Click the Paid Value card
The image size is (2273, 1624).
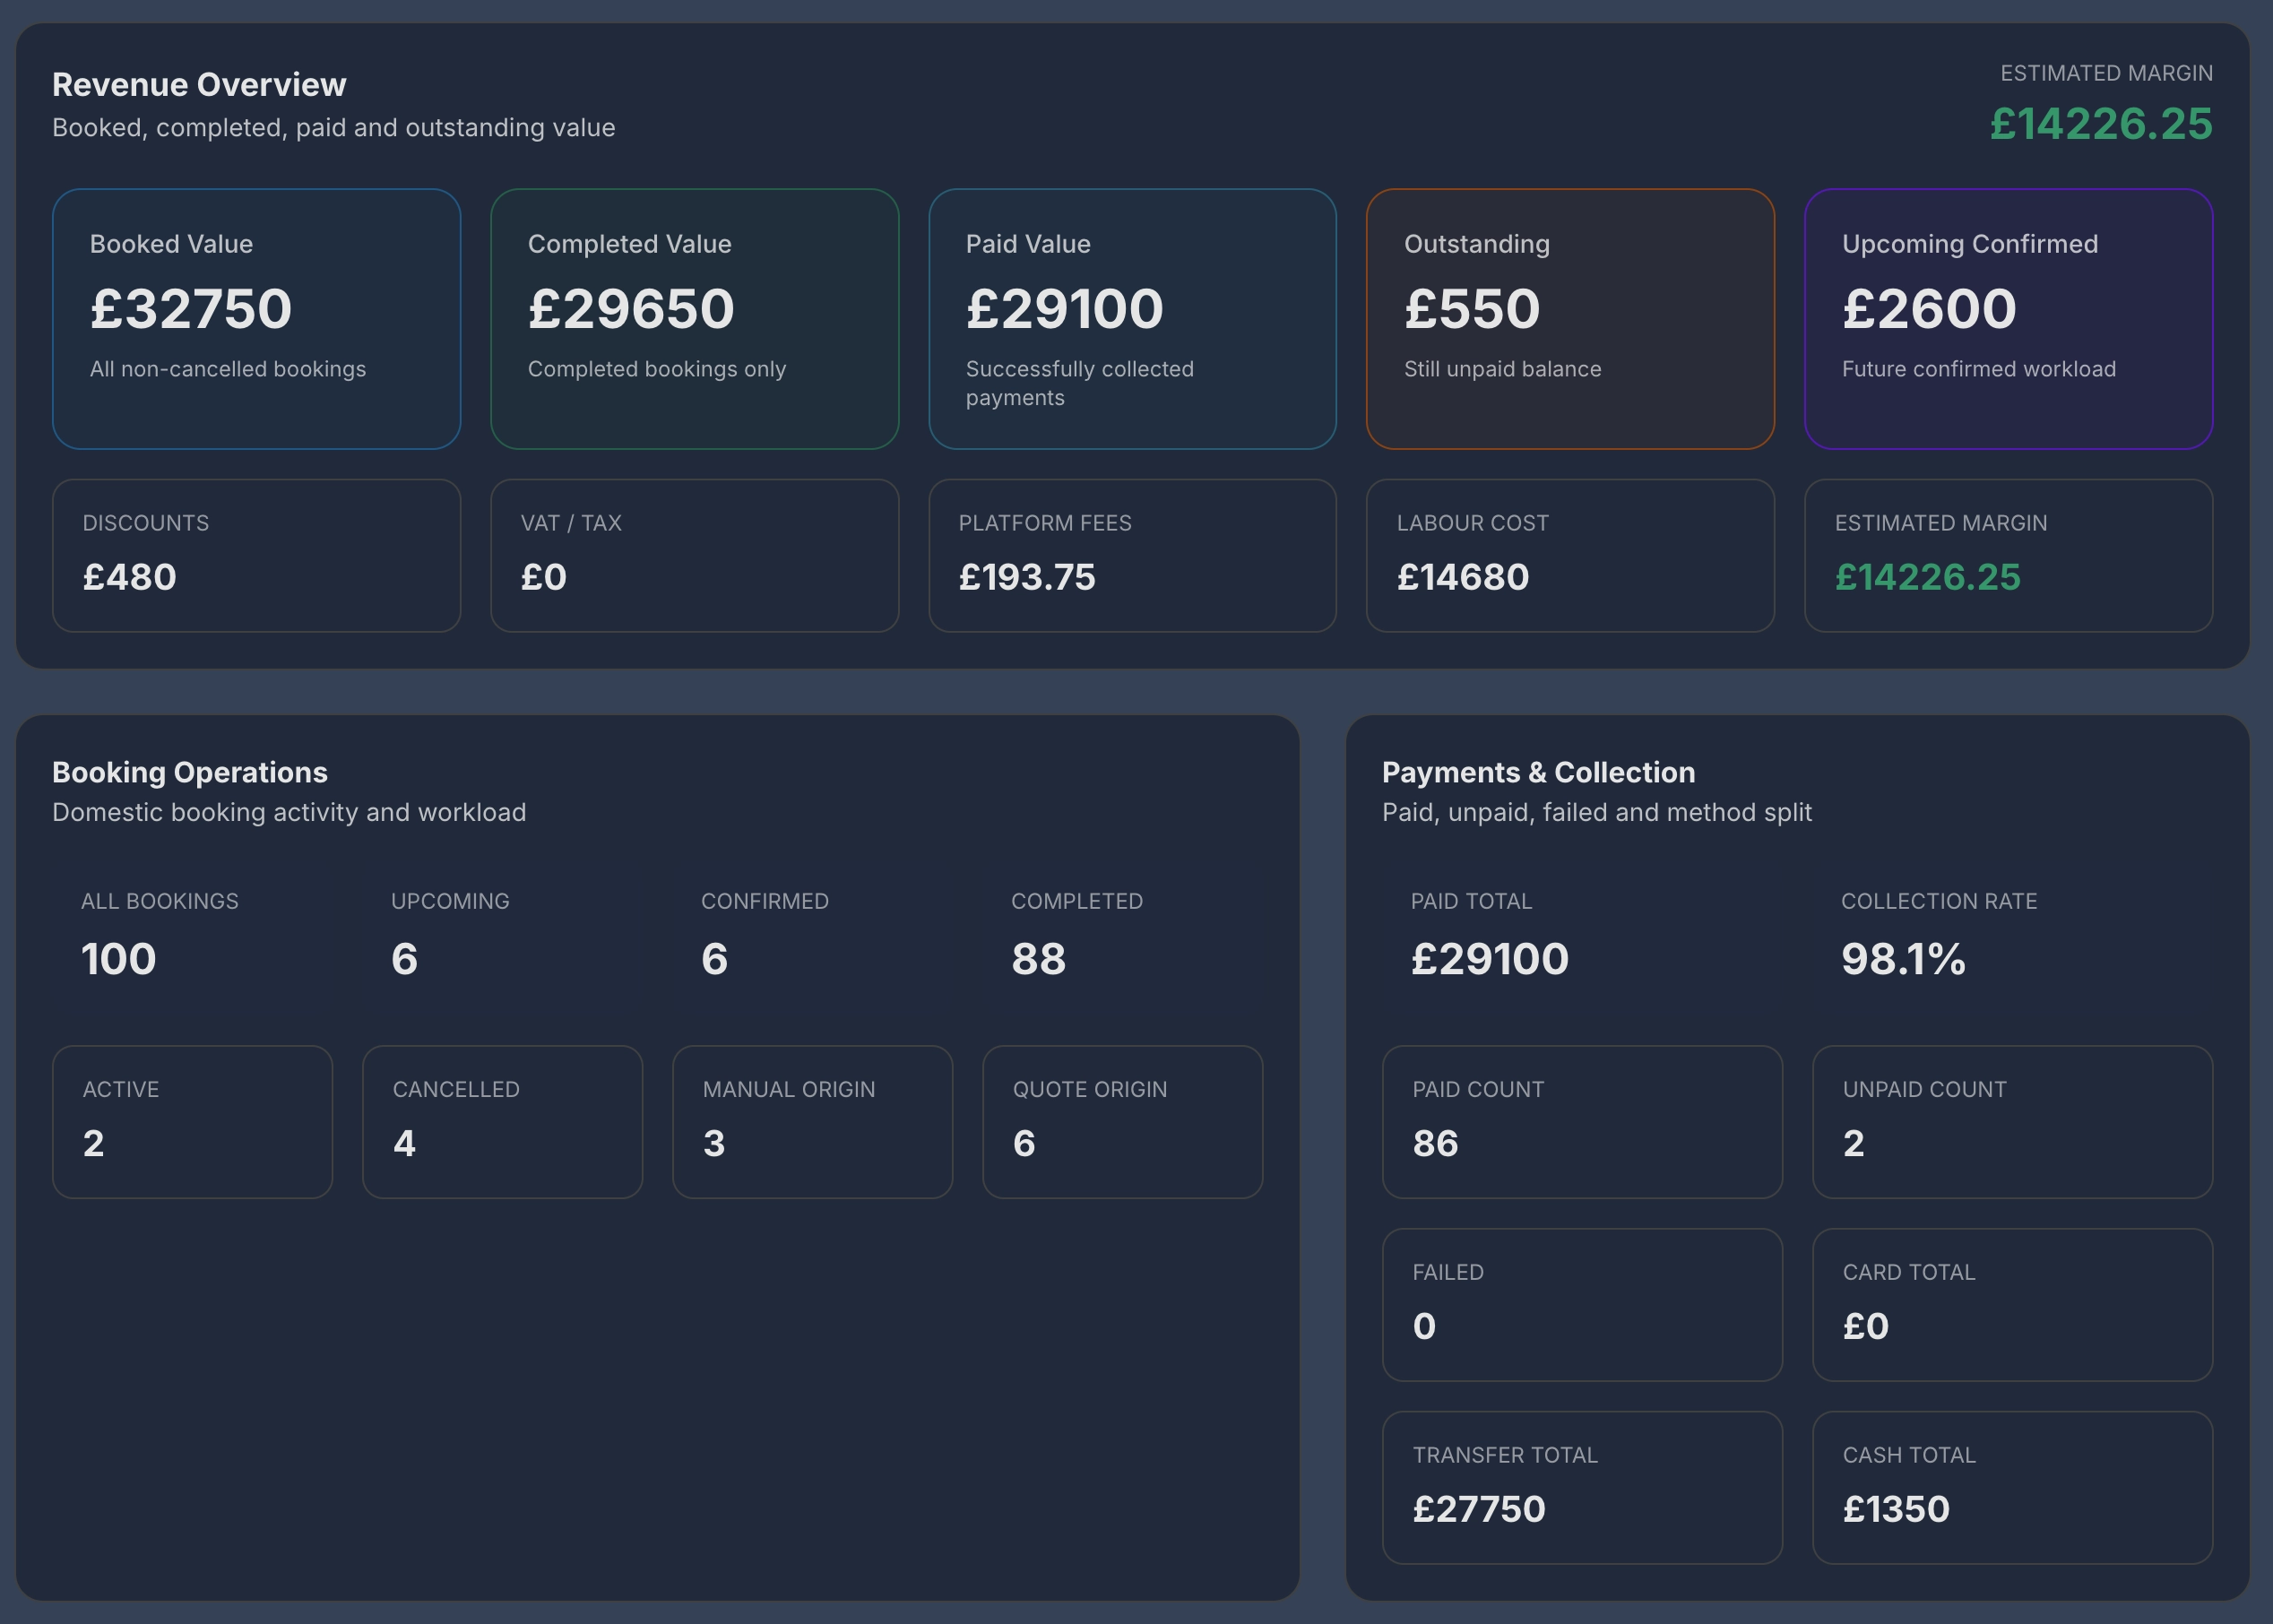pos(1131,318)
